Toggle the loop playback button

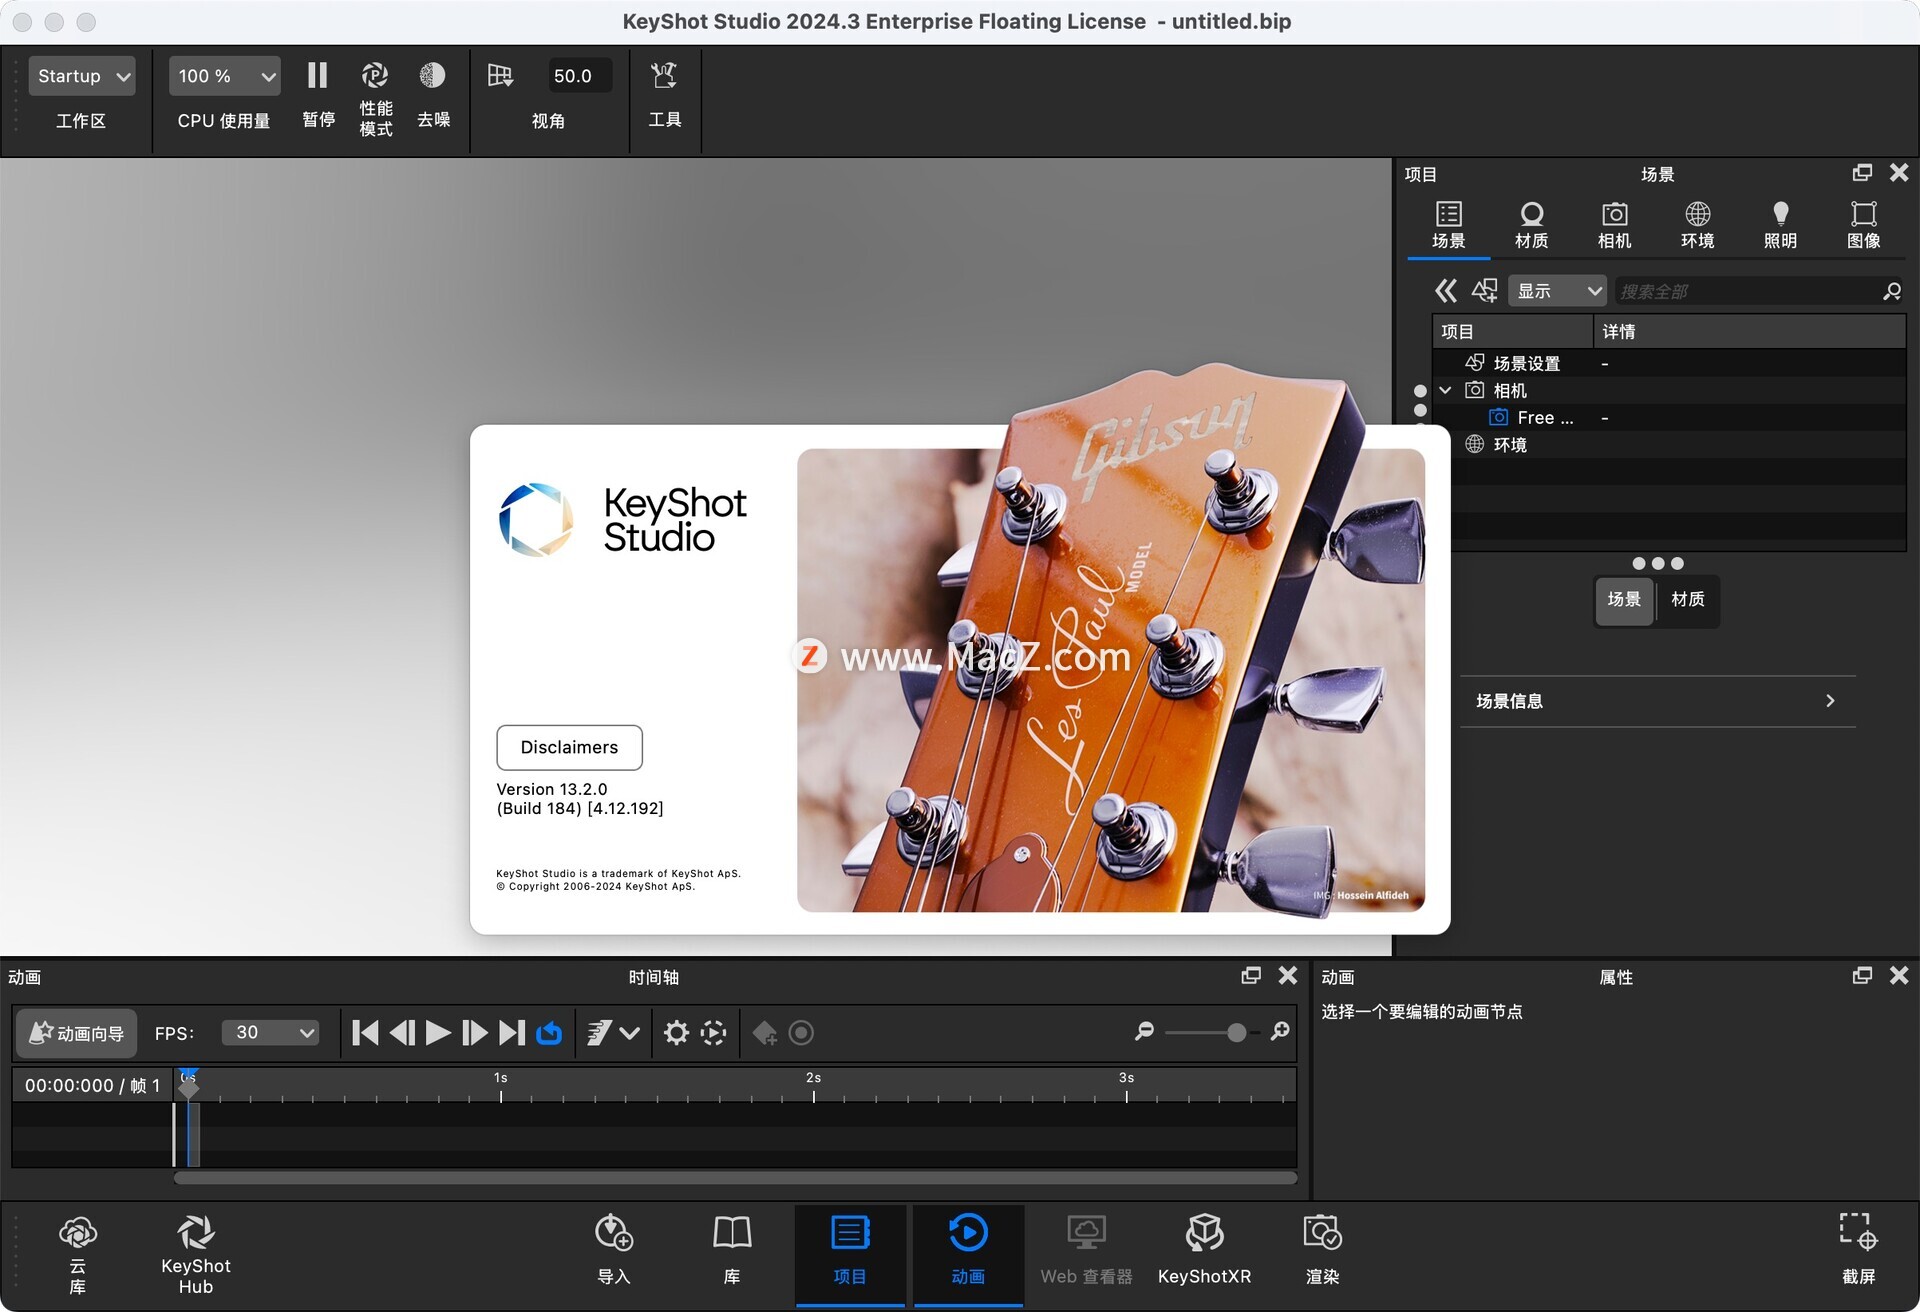point(549,1033)
